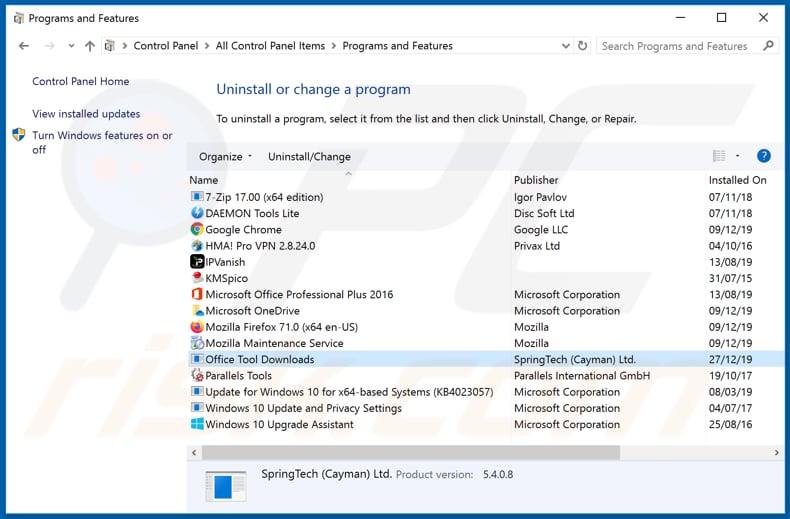790x519 pixels.
Task: Click the Microsoft Office Professional Plus icon
Action: click(x=197, y=294)
